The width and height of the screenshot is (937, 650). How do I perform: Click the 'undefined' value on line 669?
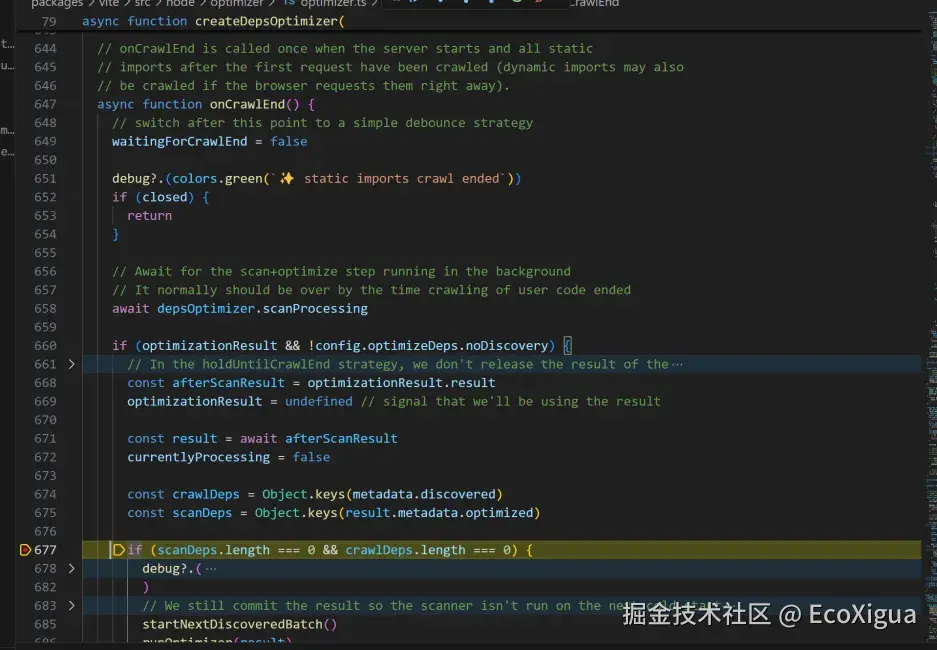click(x=319, y=401)
